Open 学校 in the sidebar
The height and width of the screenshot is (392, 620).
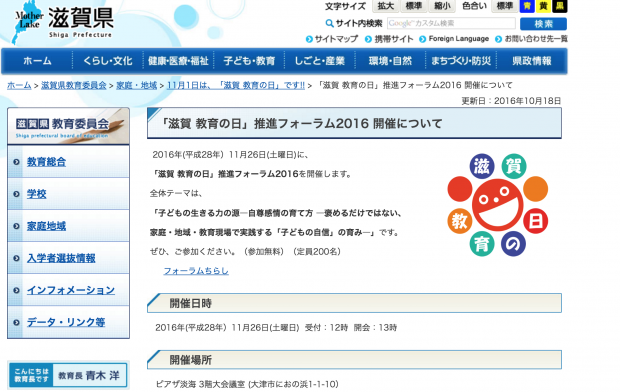[x=36, y=194]
